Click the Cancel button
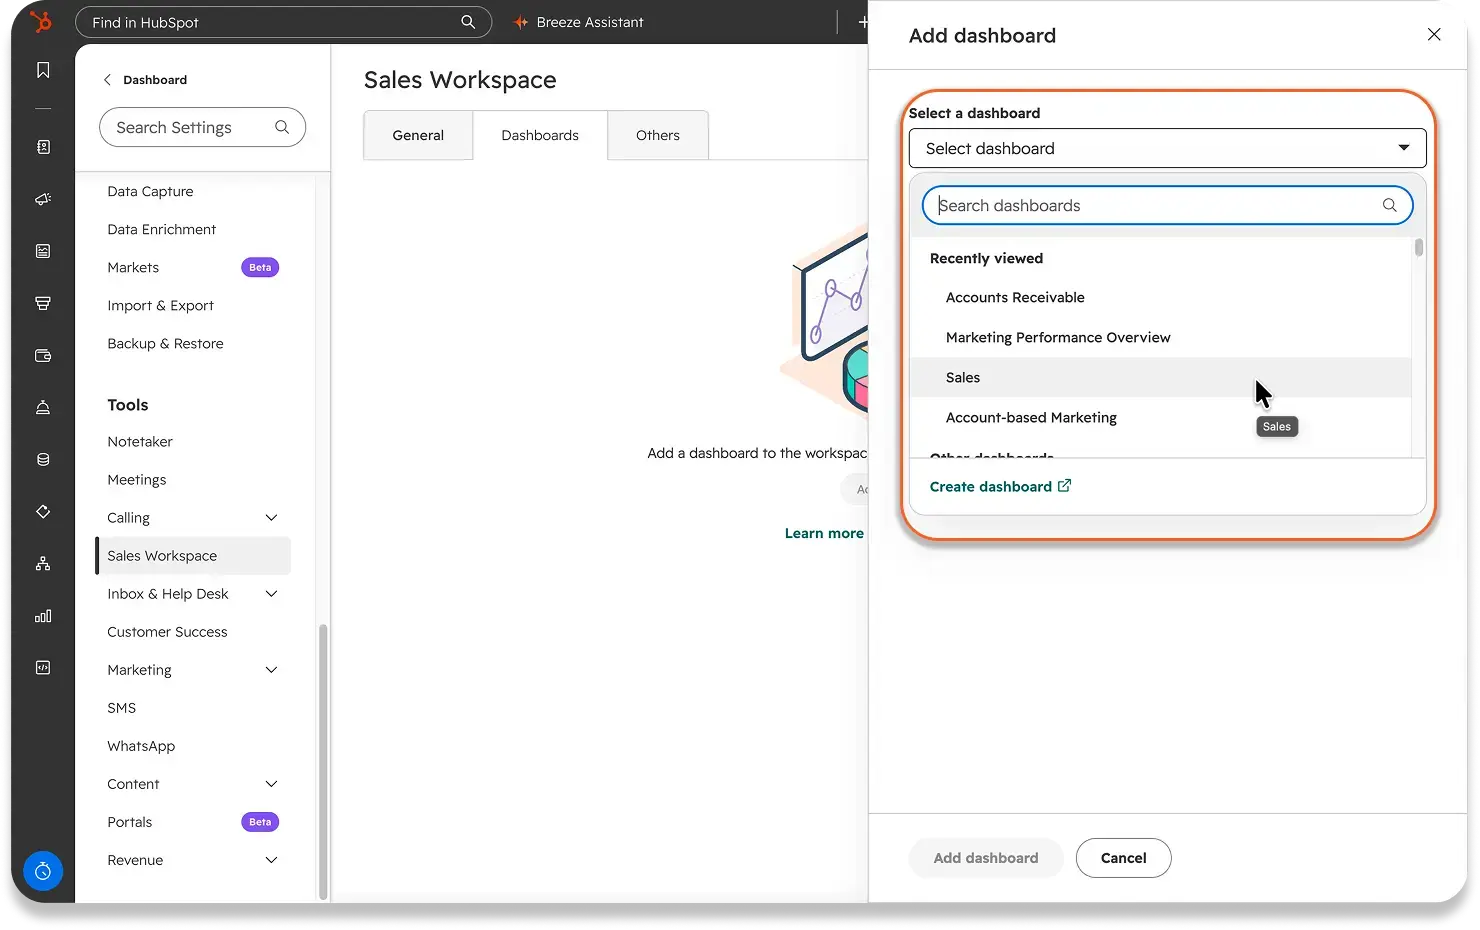Image resolution: width=1480 pixels, height=930 pixels. [1123, 858]
